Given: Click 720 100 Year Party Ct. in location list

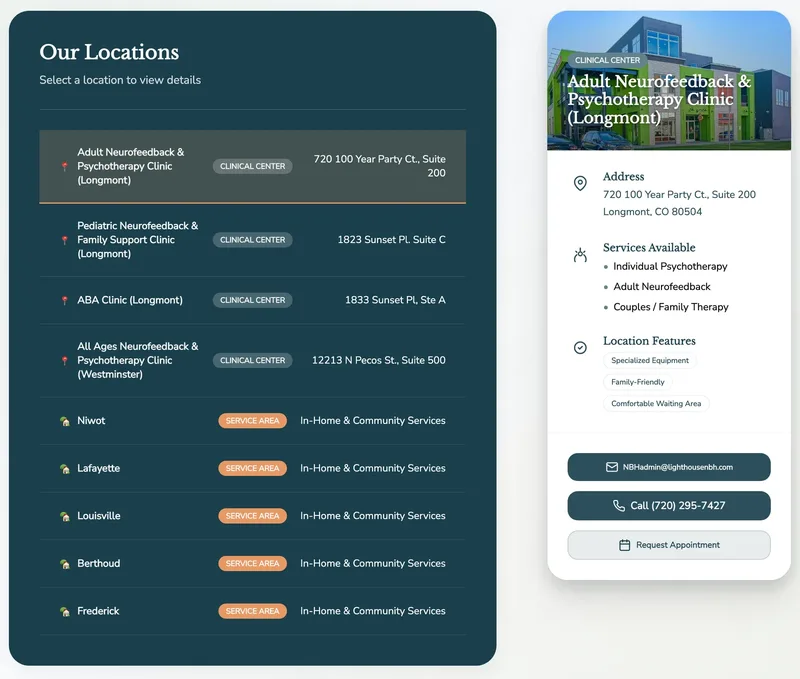Looking at the screenshot, I should tap(380, 166).
